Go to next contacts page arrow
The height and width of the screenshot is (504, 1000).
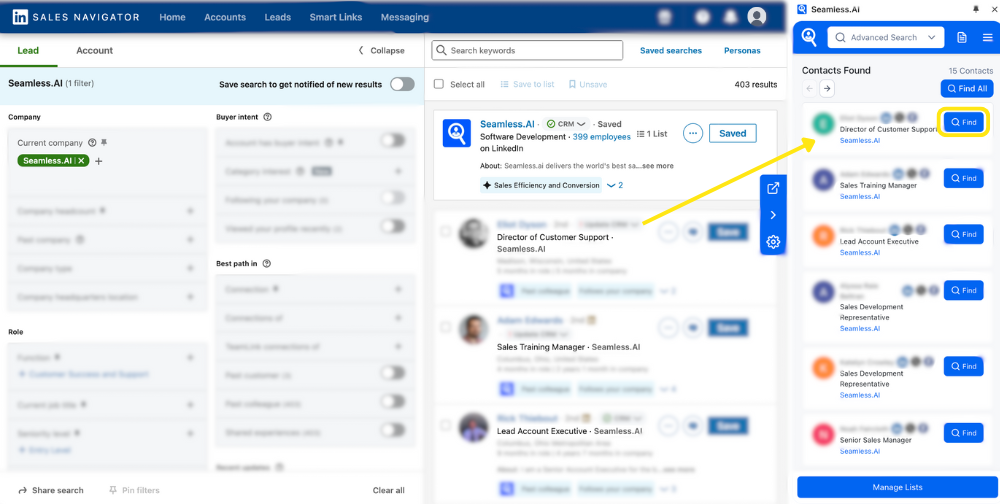pyautogui.click(x=827, y=89)
